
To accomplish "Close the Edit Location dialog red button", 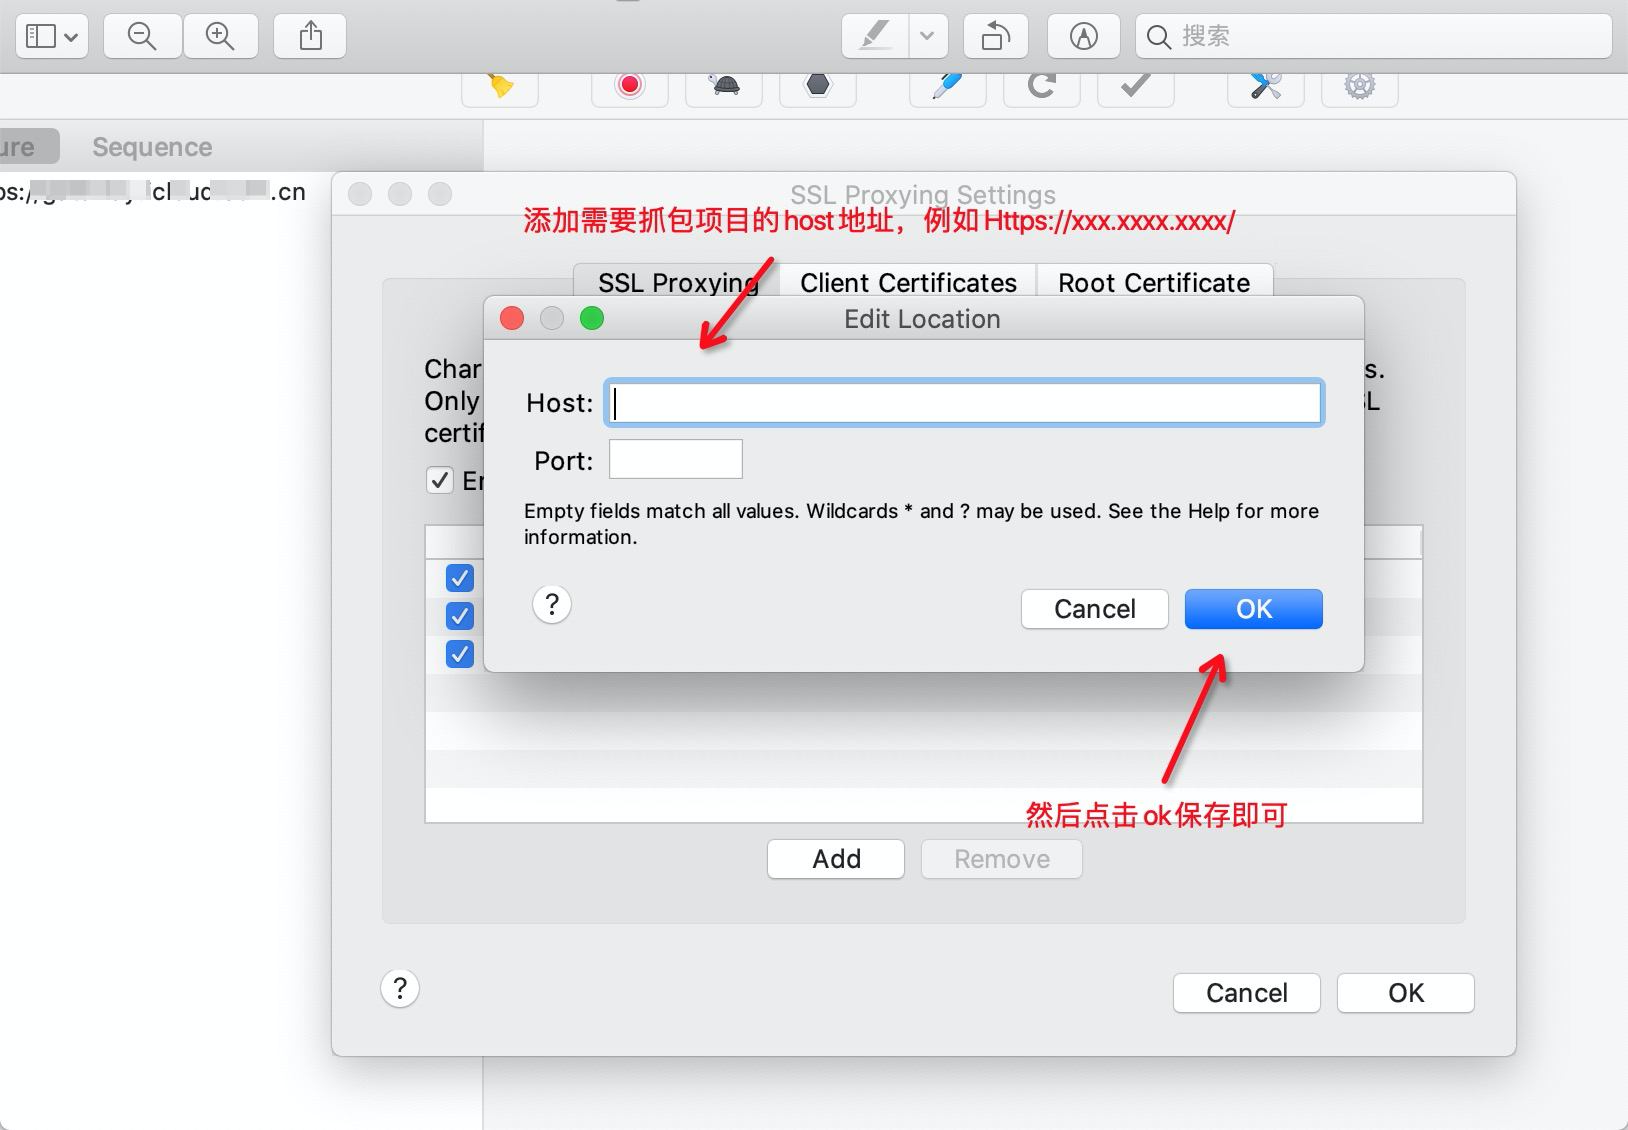I will 512,319.
